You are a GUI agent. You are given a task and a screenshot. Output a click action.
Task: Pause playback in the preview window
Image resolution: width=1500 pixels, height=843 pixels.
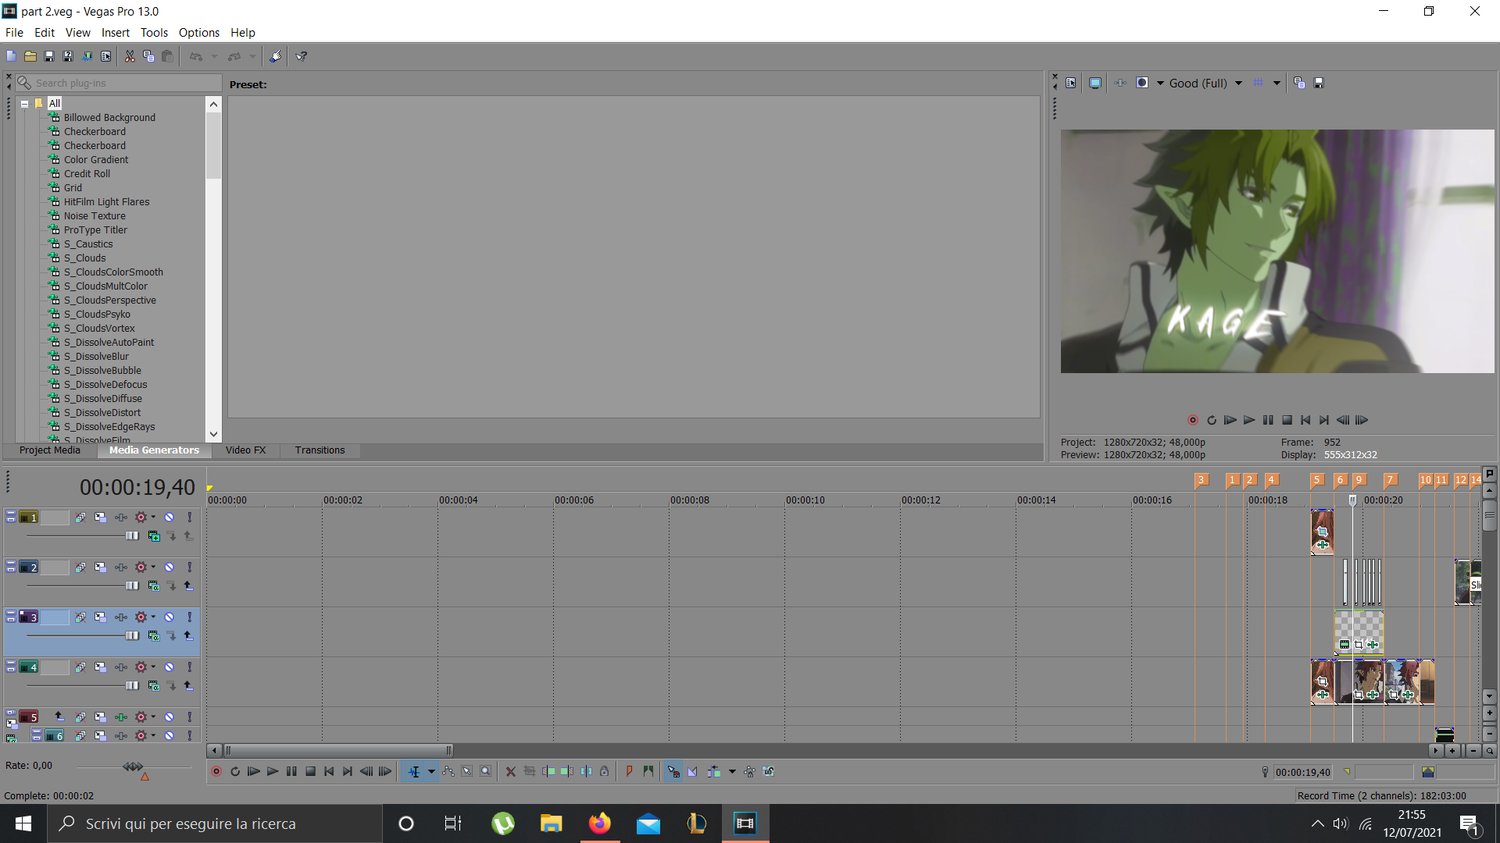point(1268,420)
